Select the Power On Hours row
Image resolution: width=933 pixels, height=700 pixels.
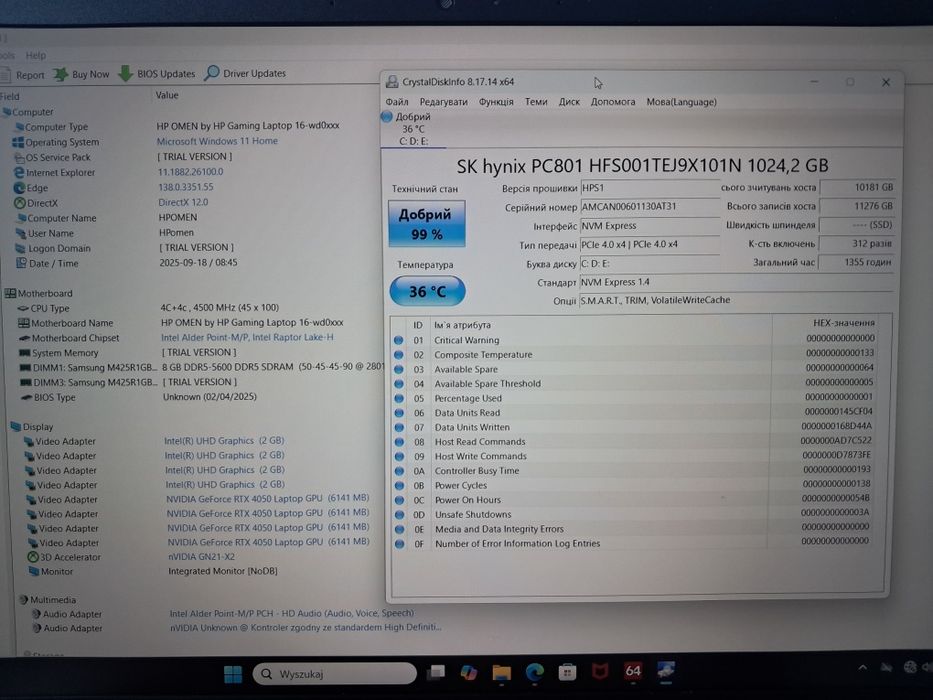(634, 499)
